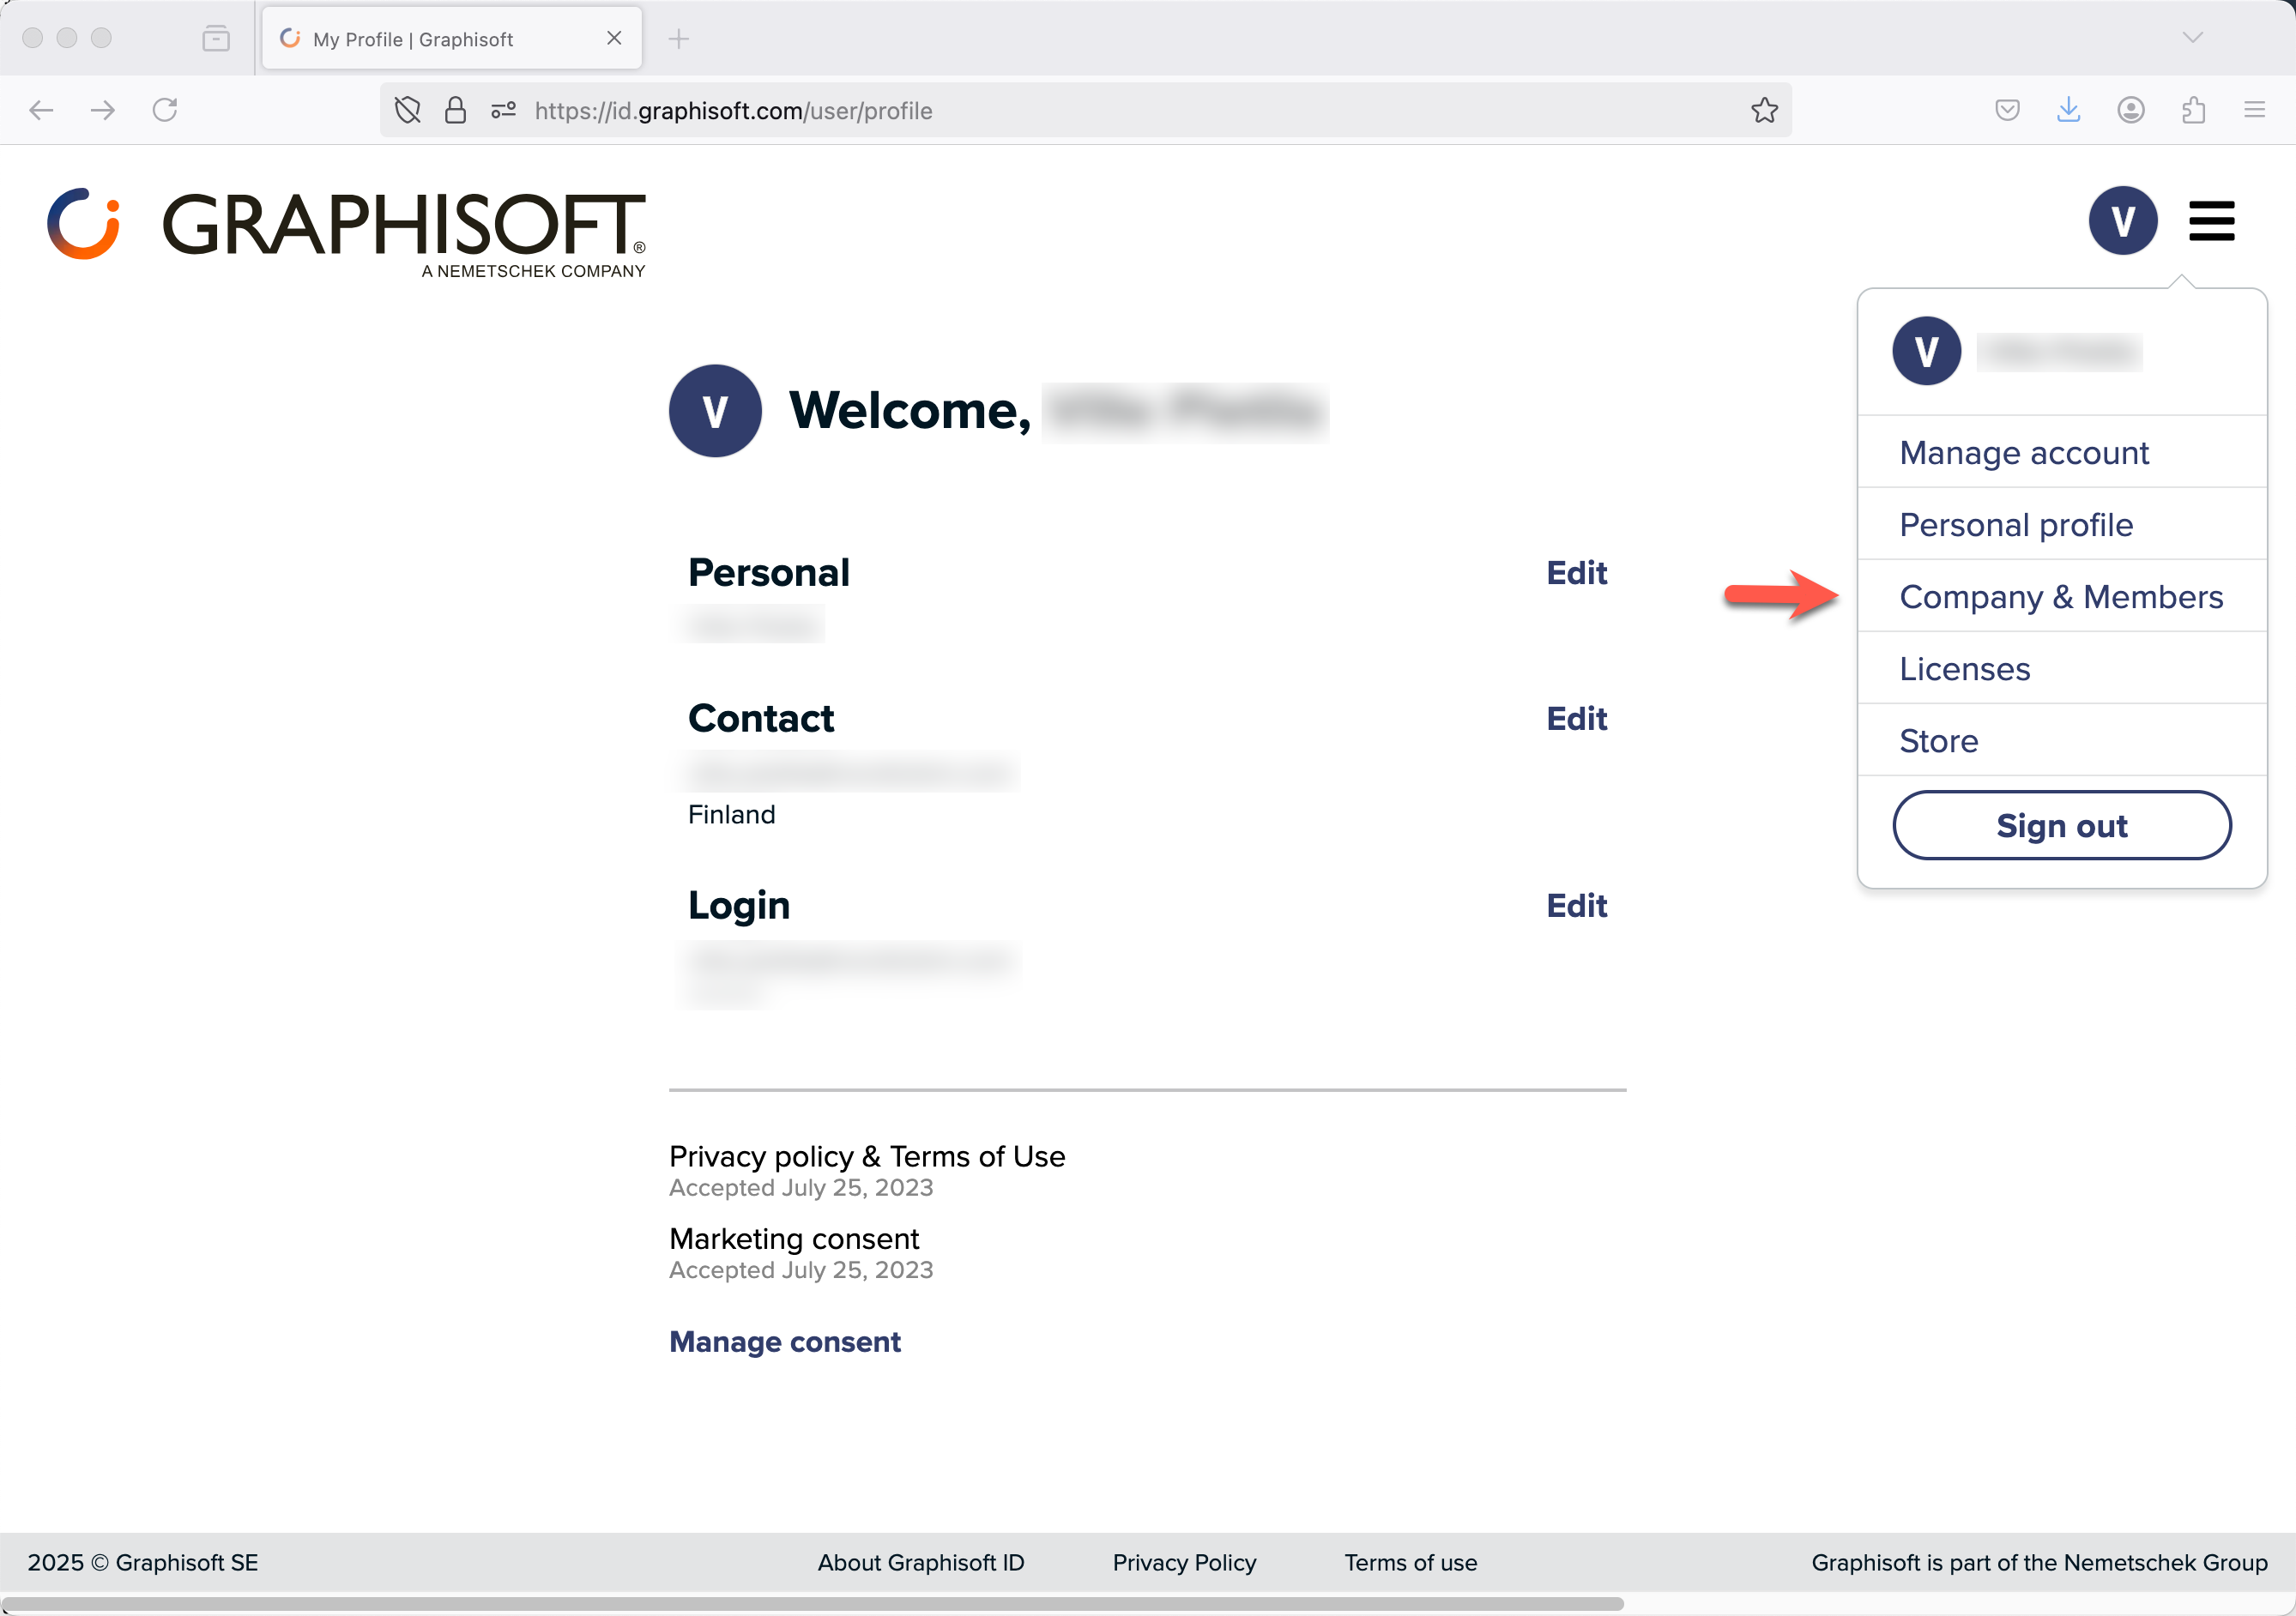Open About Graphisoft ID footer link
Image resolution: width=2296 pixels, height=1616 pixels.
[921, 1563]
